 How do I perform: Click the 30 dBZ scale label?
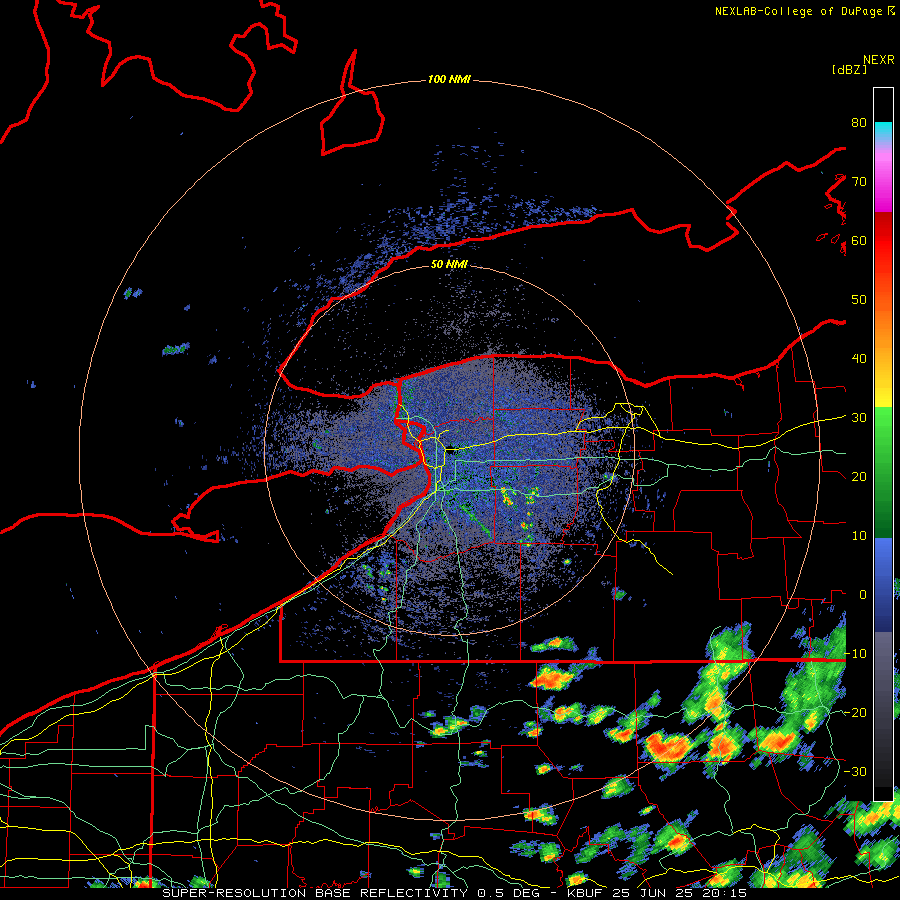859,418
